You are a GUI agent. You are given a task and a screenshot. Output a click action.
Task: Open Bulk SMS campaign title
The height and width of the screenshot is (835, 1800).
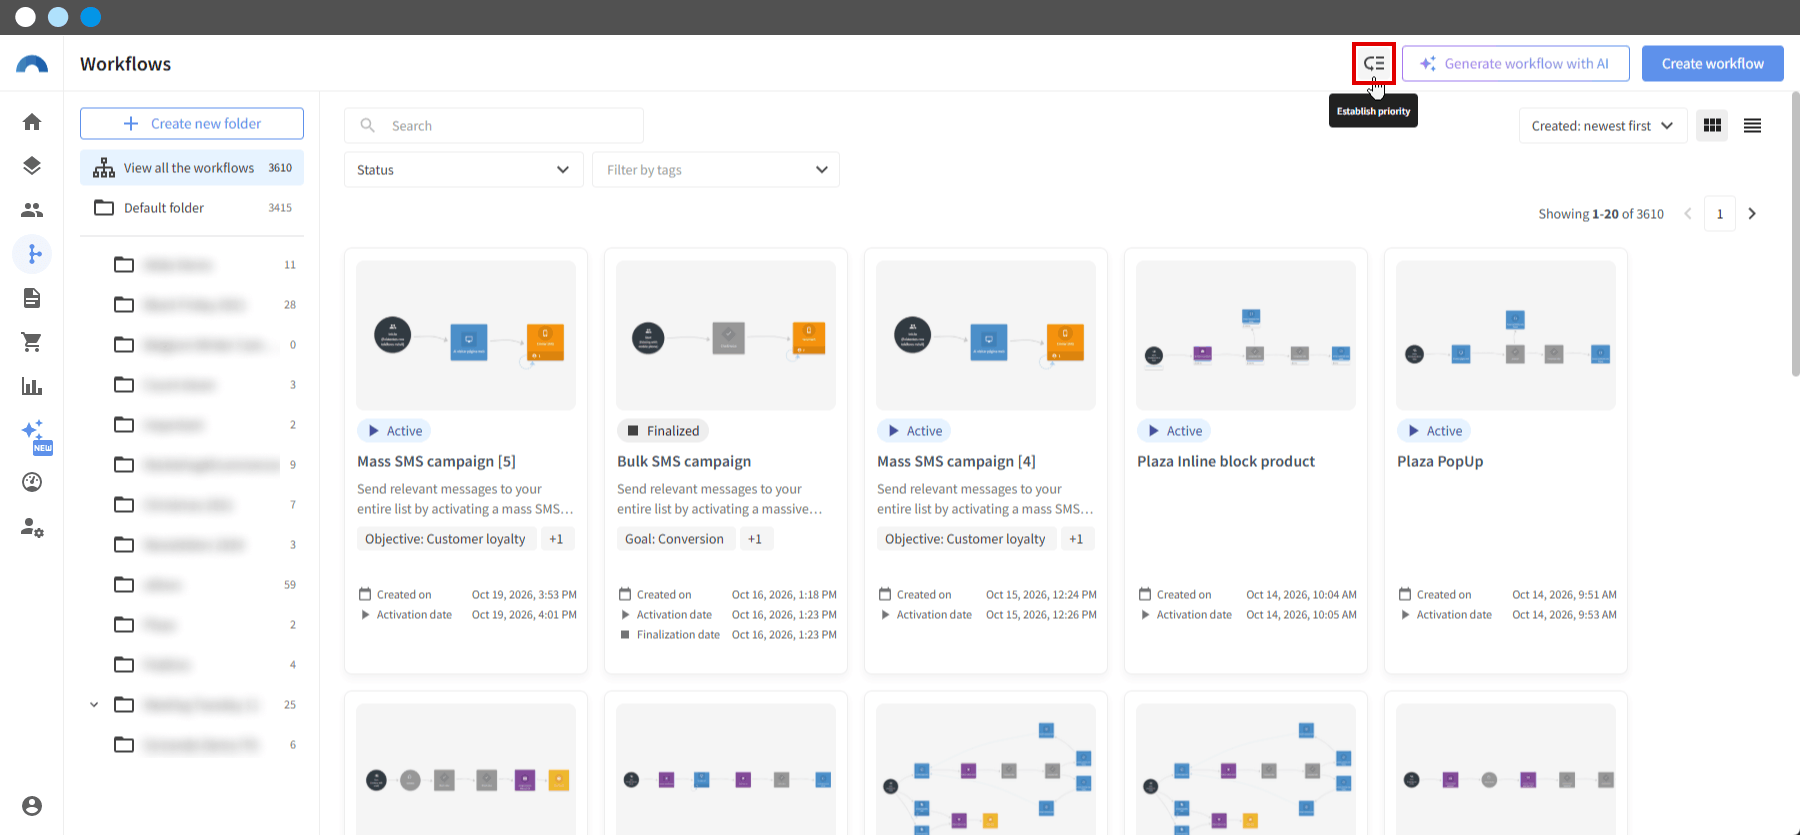coord(684,462)
